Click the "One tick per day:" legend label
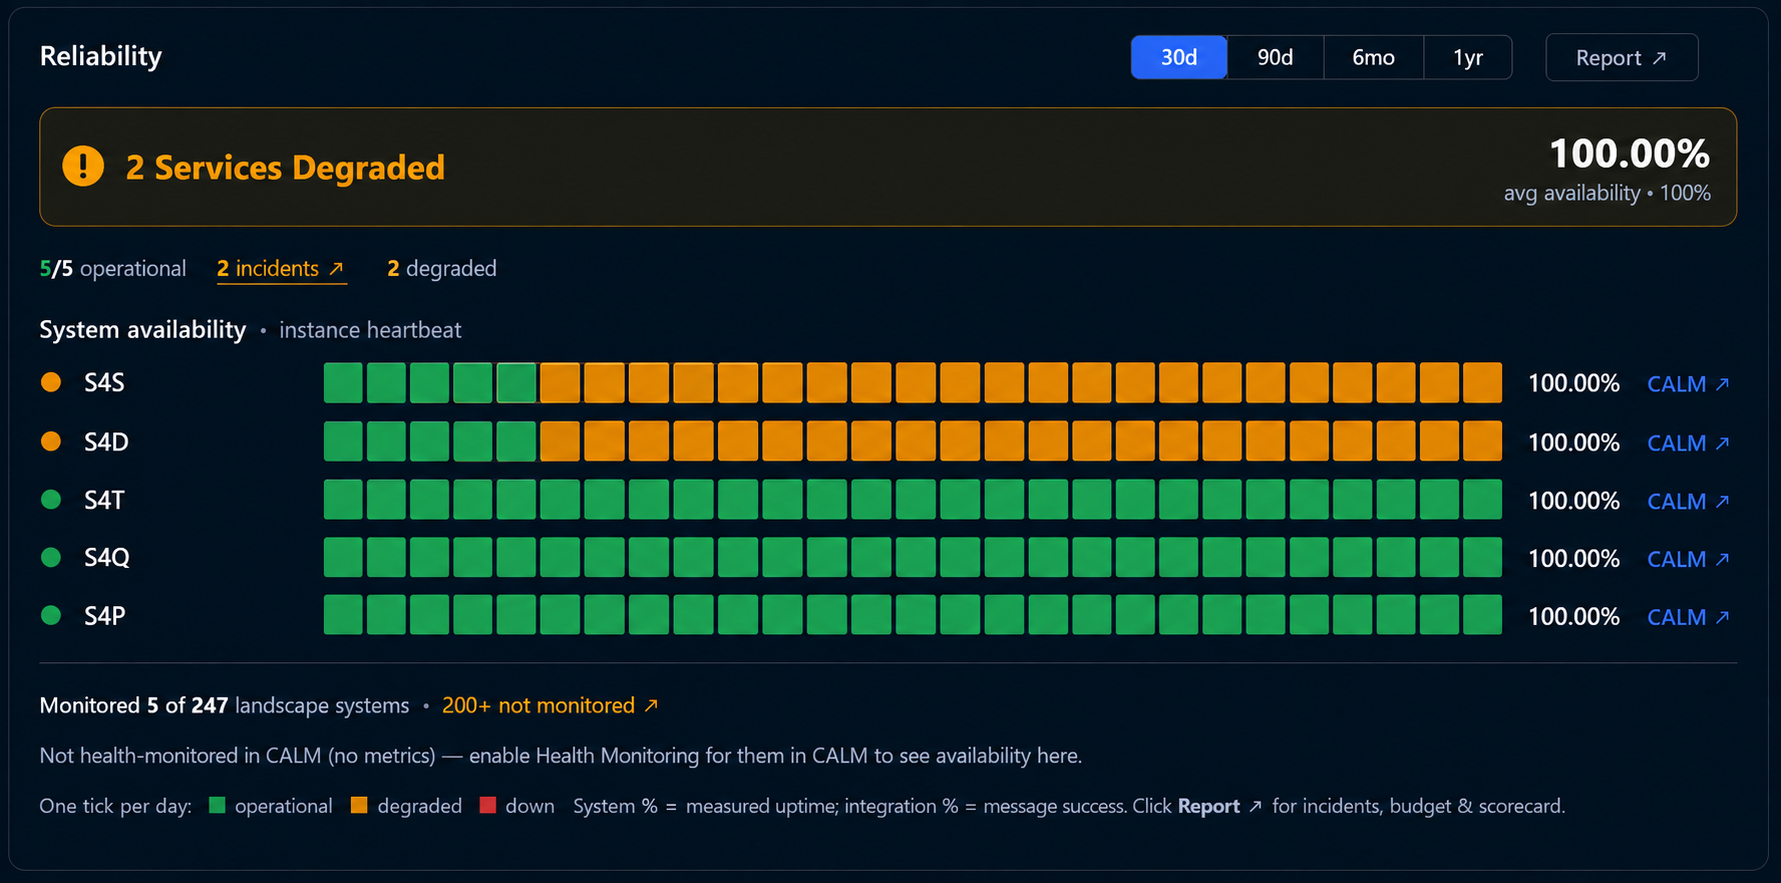Screen dimensions: 1781x883 point(116,806)
